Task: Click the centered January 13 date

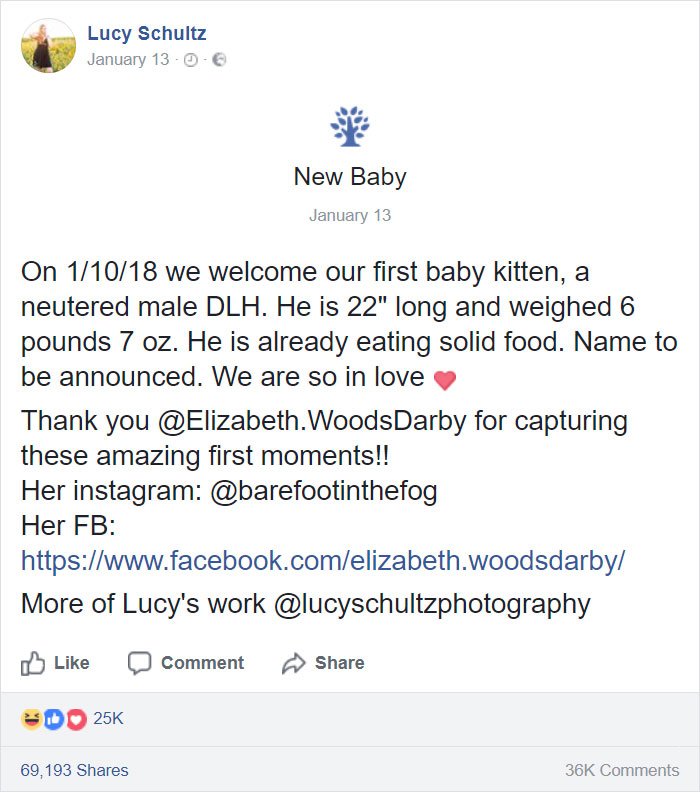Action: tap(350, 215)
